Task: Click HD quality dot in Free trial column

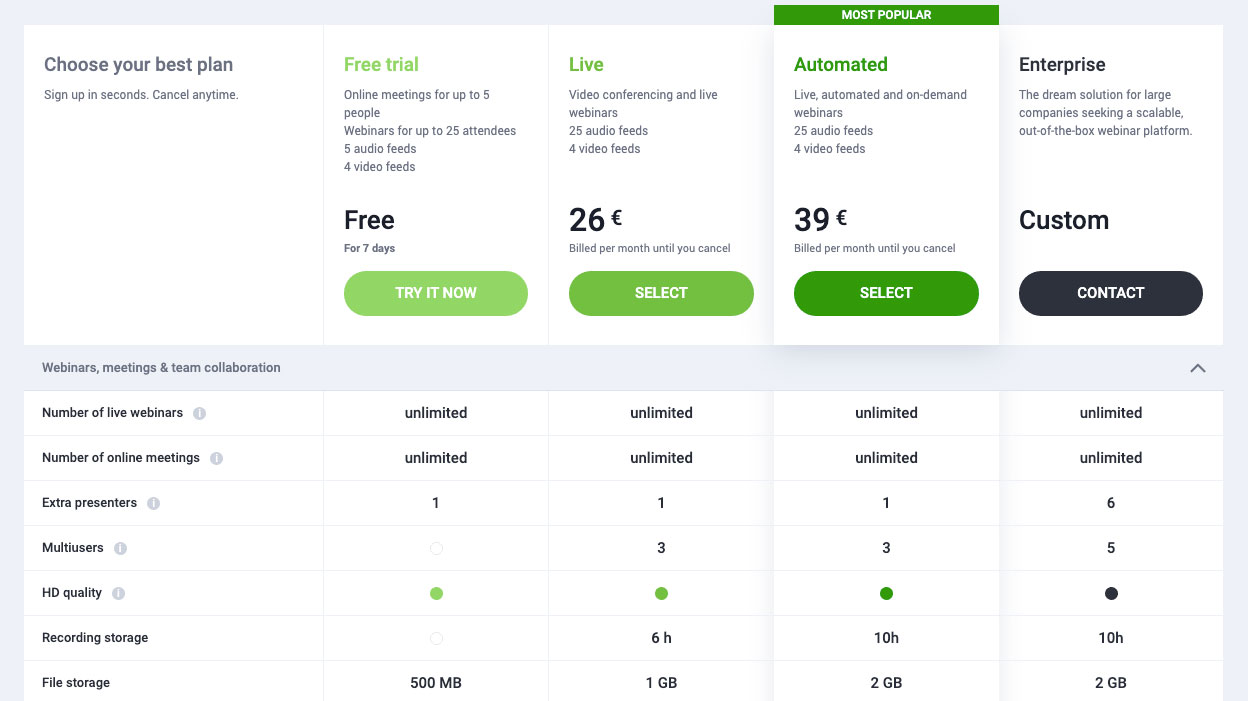Action: point(436,593)
